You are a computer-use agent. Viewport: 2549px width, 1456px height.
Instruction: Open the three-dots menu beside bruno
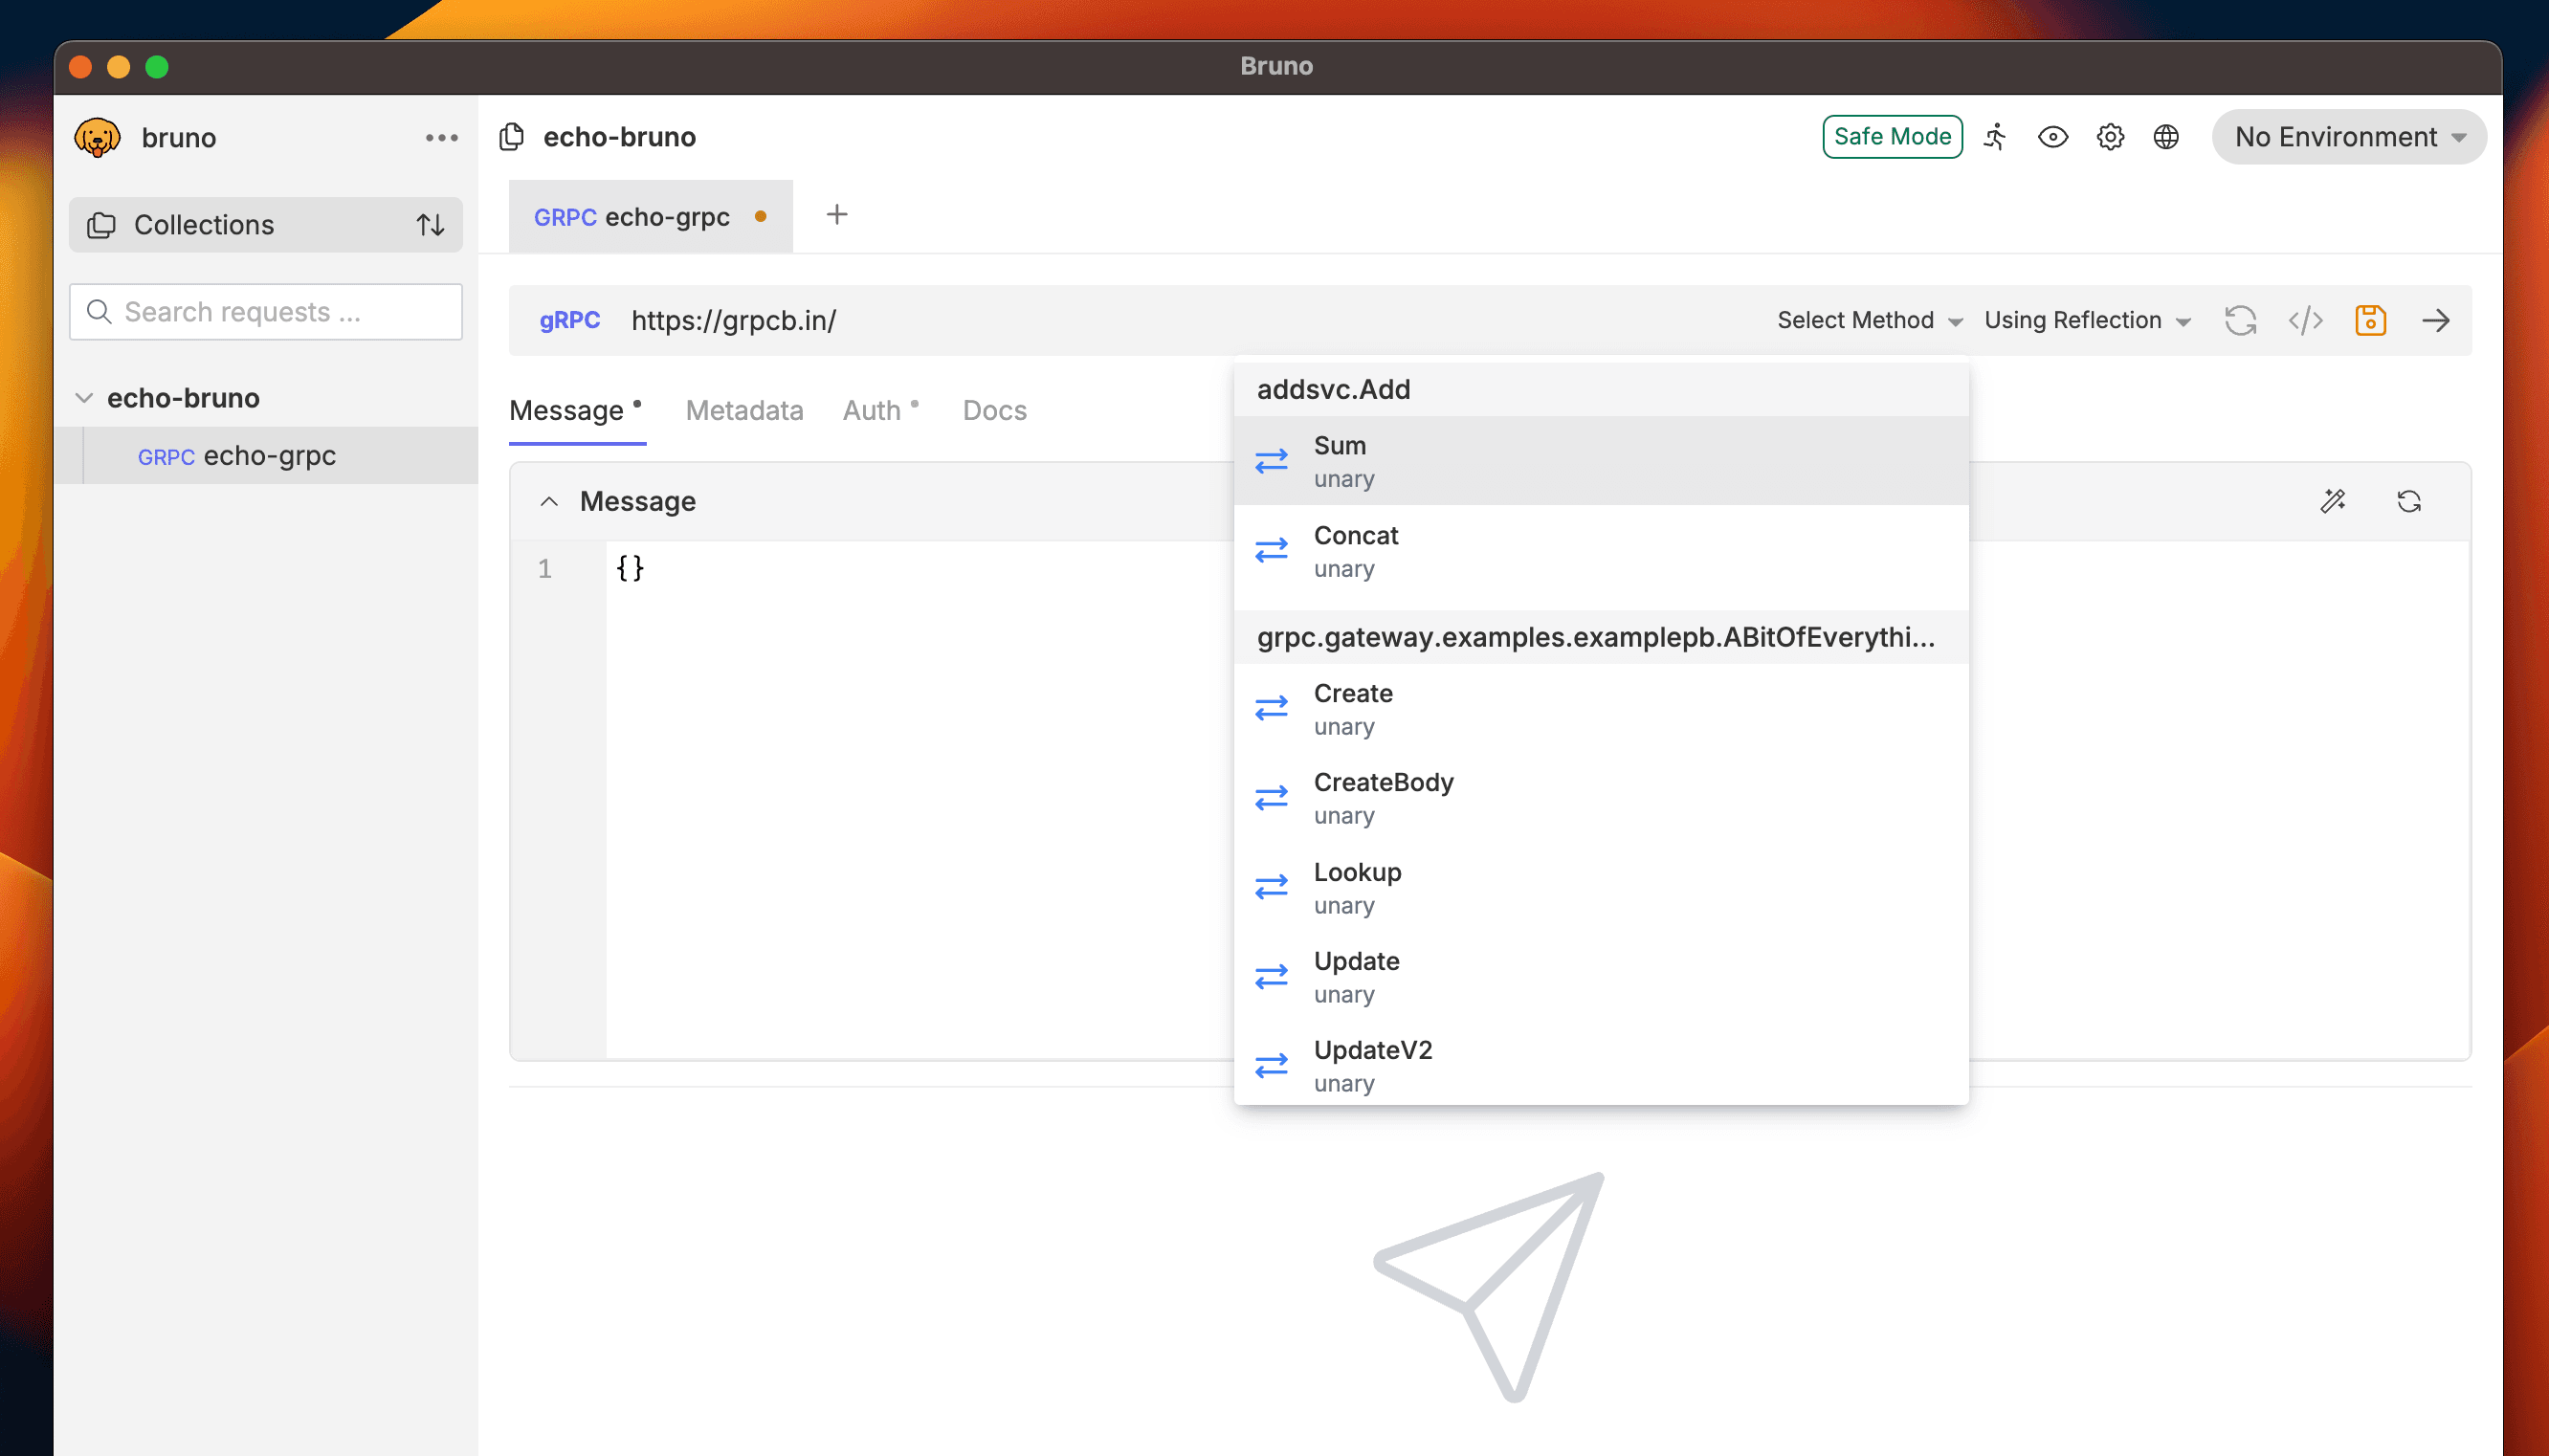[441, 137]
